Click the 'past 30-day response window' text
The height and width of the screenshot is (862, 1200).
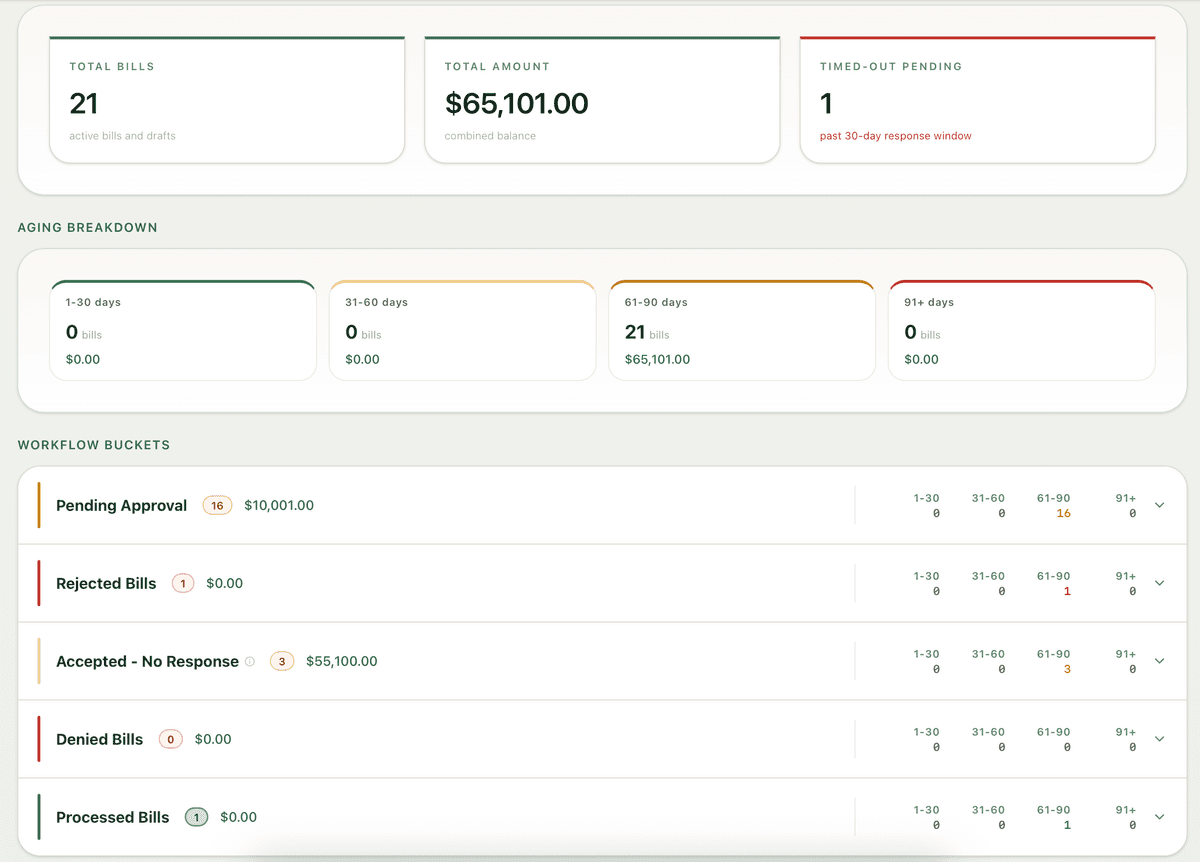tap(896, 136)
